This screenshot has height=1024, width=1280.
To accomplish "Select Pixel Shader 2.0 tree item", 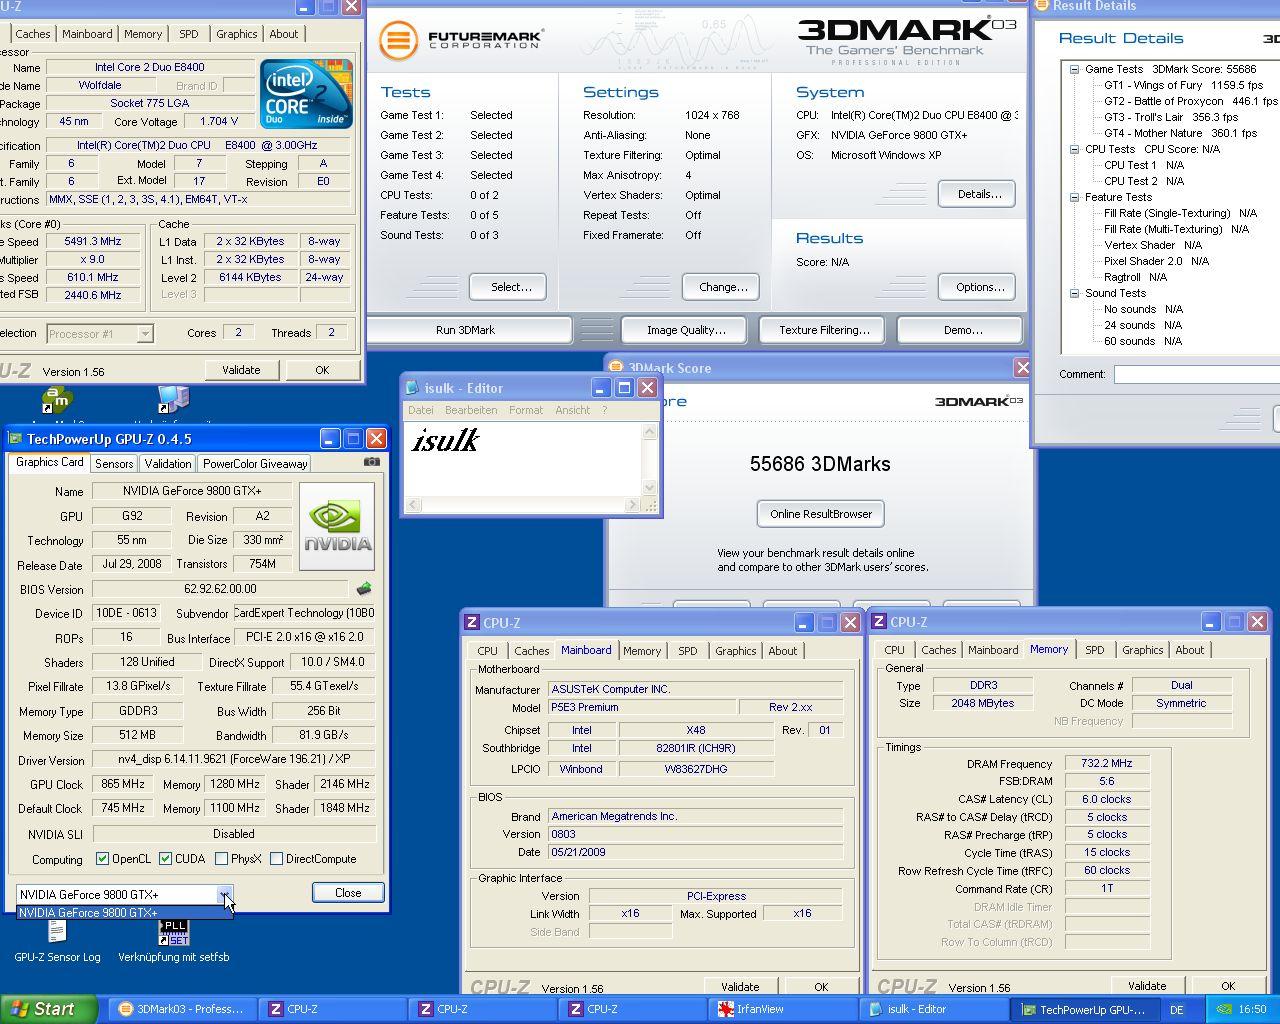I will pyautogui.click(x=1156, y=262).
